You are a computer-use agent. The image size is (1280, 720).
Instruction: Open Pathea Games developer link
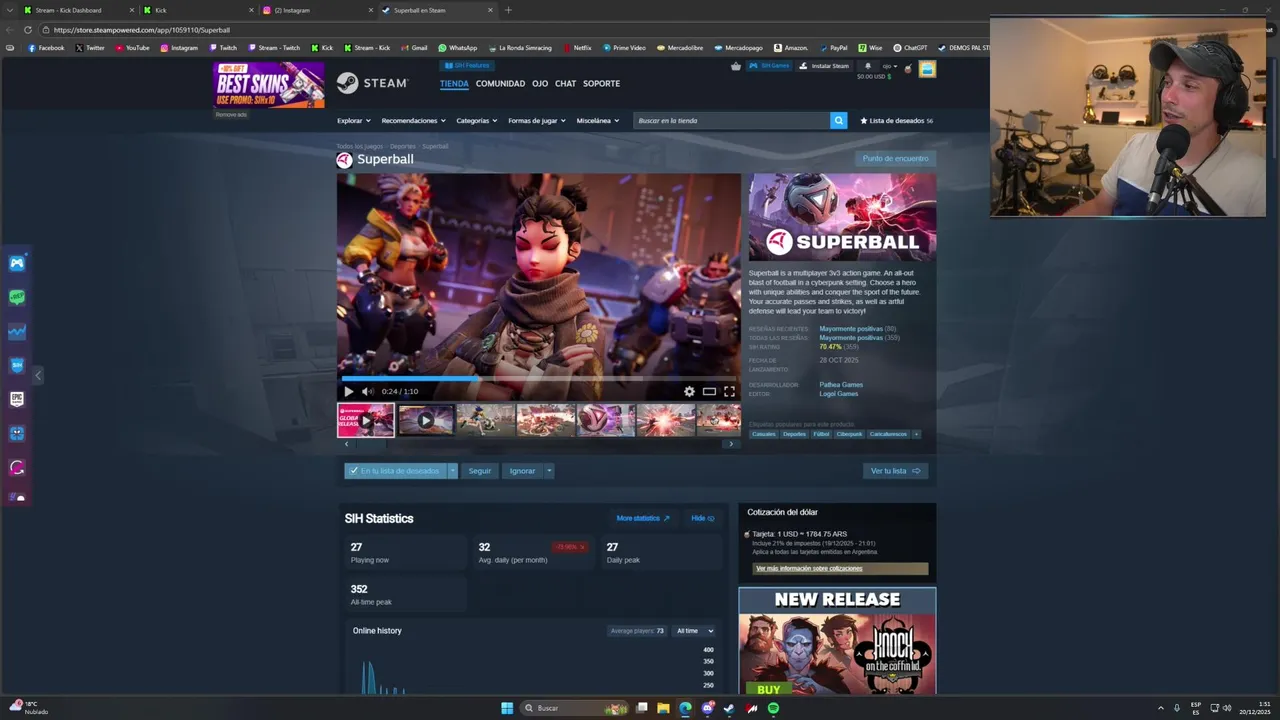[841, 385]
